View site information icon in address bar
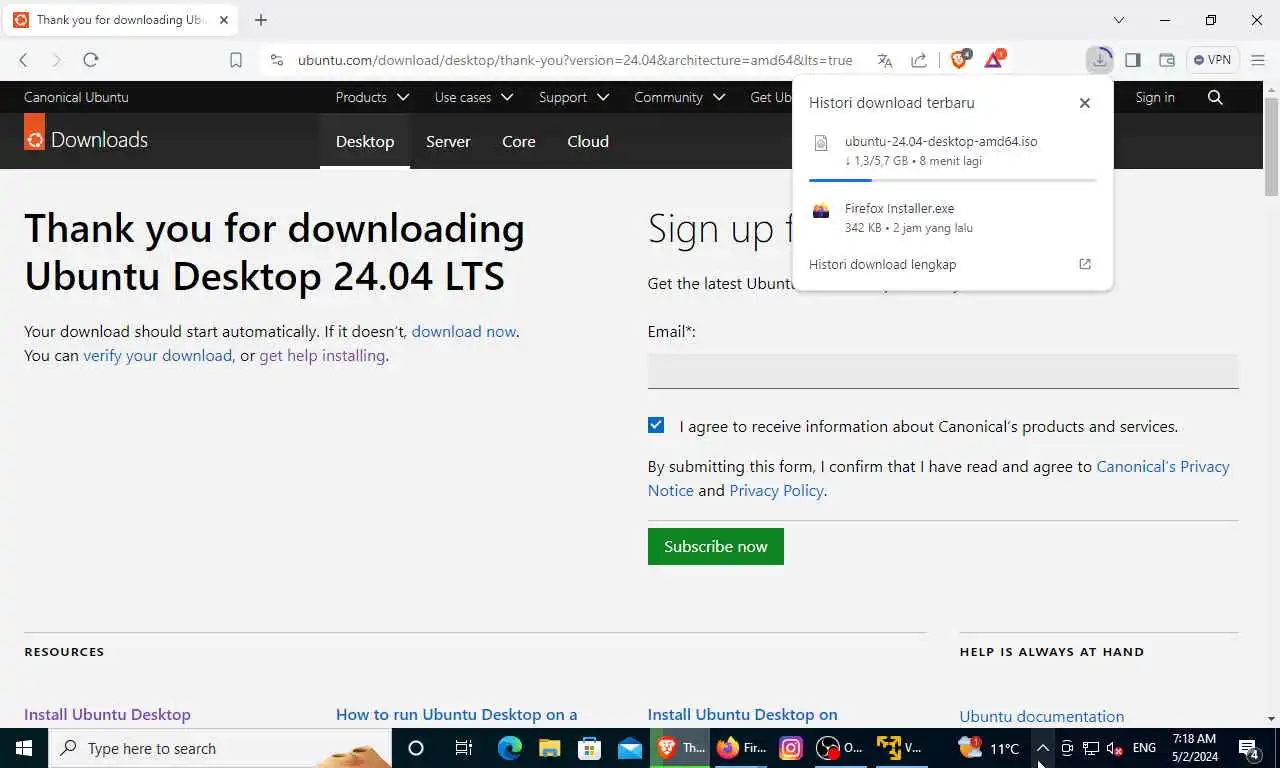This screenshot has height=768, width=1280. pyautogui.click(x=277, y=60)
